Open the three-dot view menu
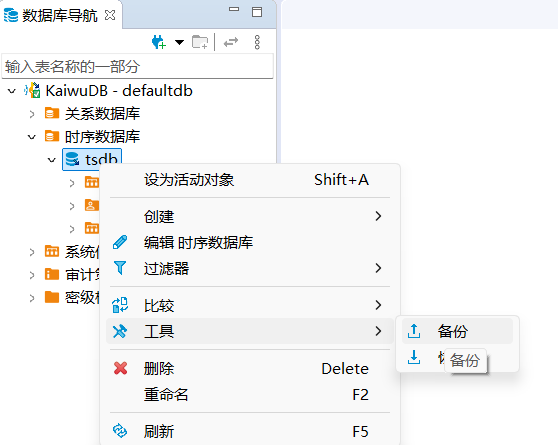Screen dimensions: 558x445 (x=257, y=42)
